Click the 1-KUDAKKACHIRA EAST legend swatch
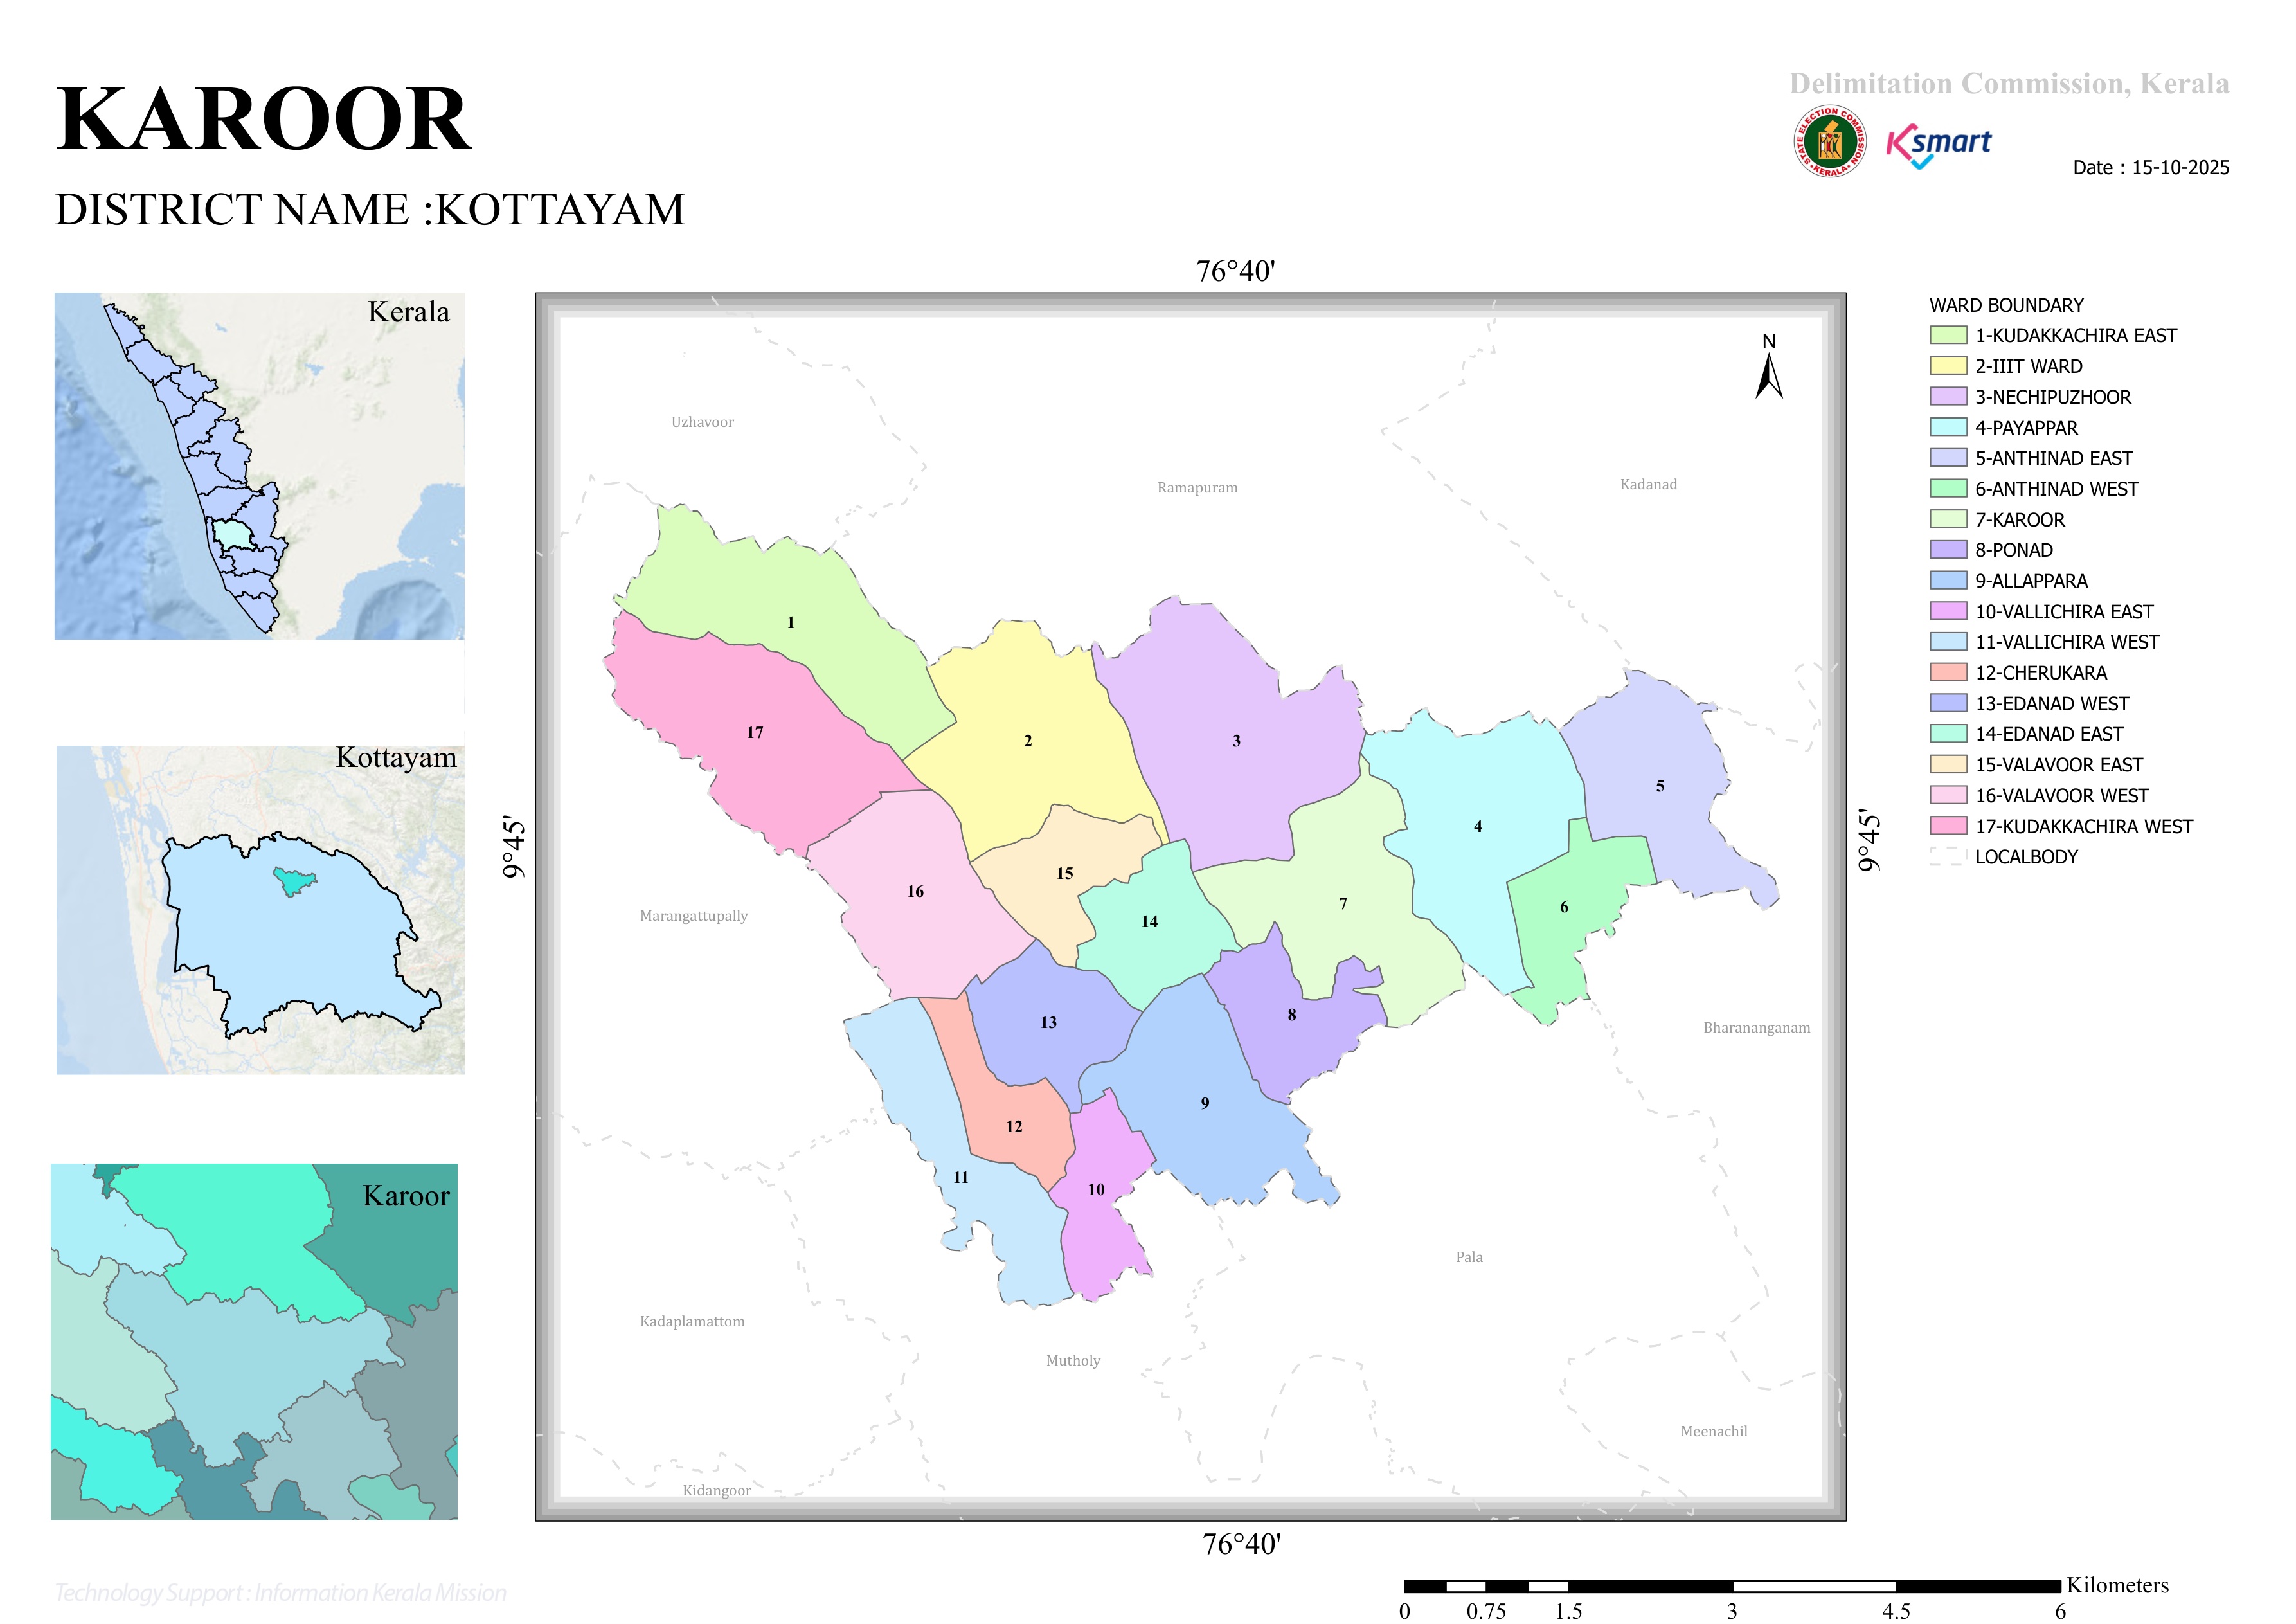The width and height of the screenshot is (2296, 1624). [x=1948, y=335]
